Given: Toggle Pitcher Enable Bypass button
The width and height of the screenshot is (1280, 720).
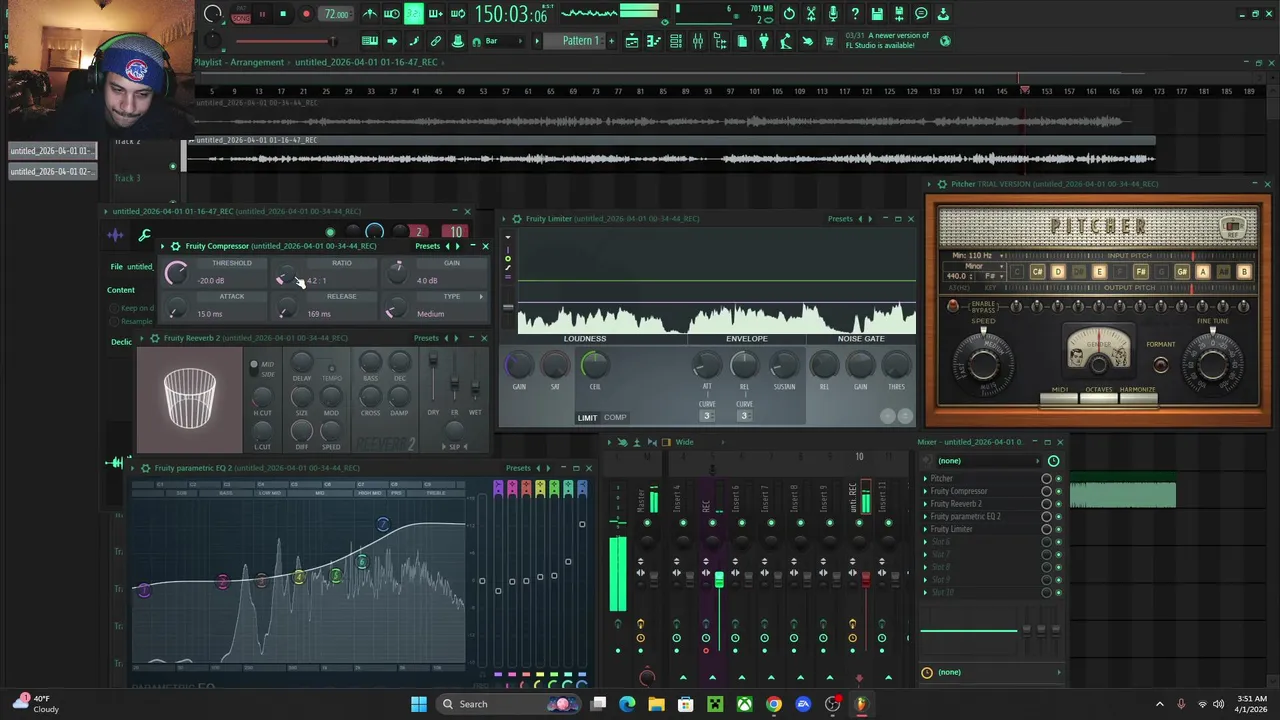Looking at the screenshot, I should (952, 306).
